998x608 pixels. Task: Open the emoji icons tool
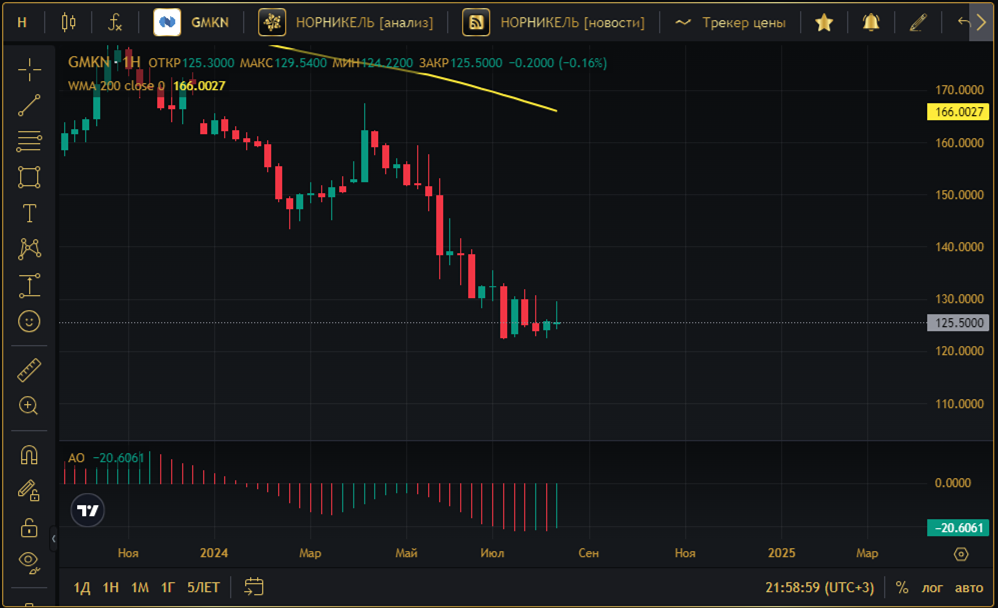click(29, 322)
